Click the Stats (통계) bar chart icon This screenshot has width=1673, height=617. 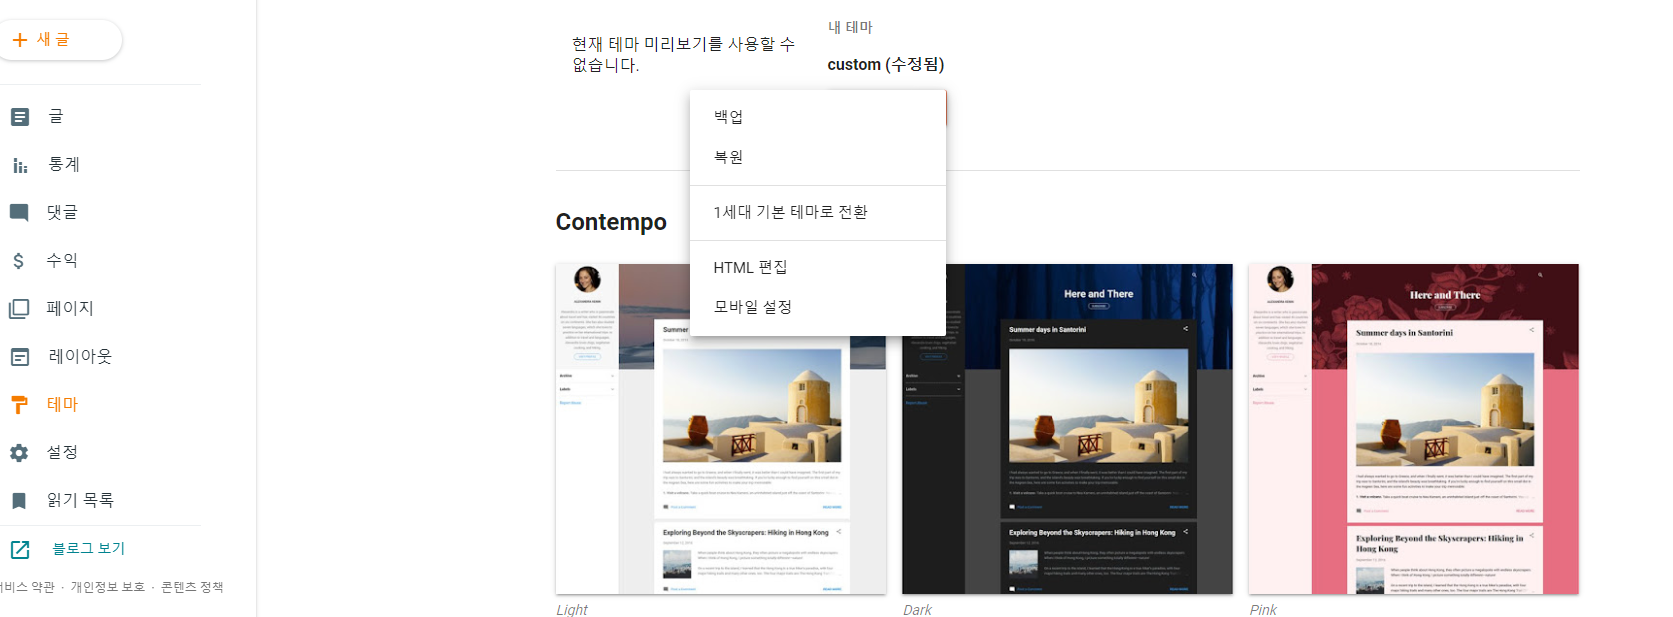tap(20, 165)
